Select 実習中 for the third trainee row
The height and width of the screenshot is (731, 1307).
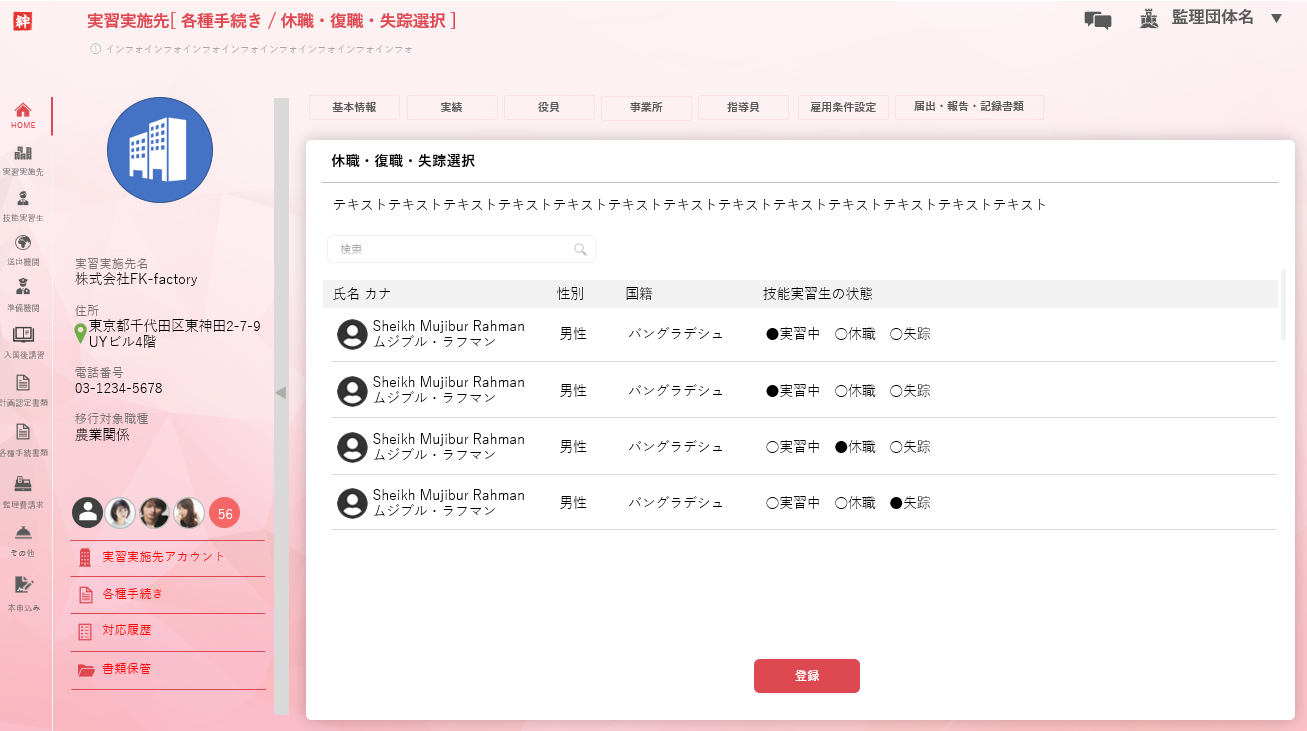tap(772, 448)
